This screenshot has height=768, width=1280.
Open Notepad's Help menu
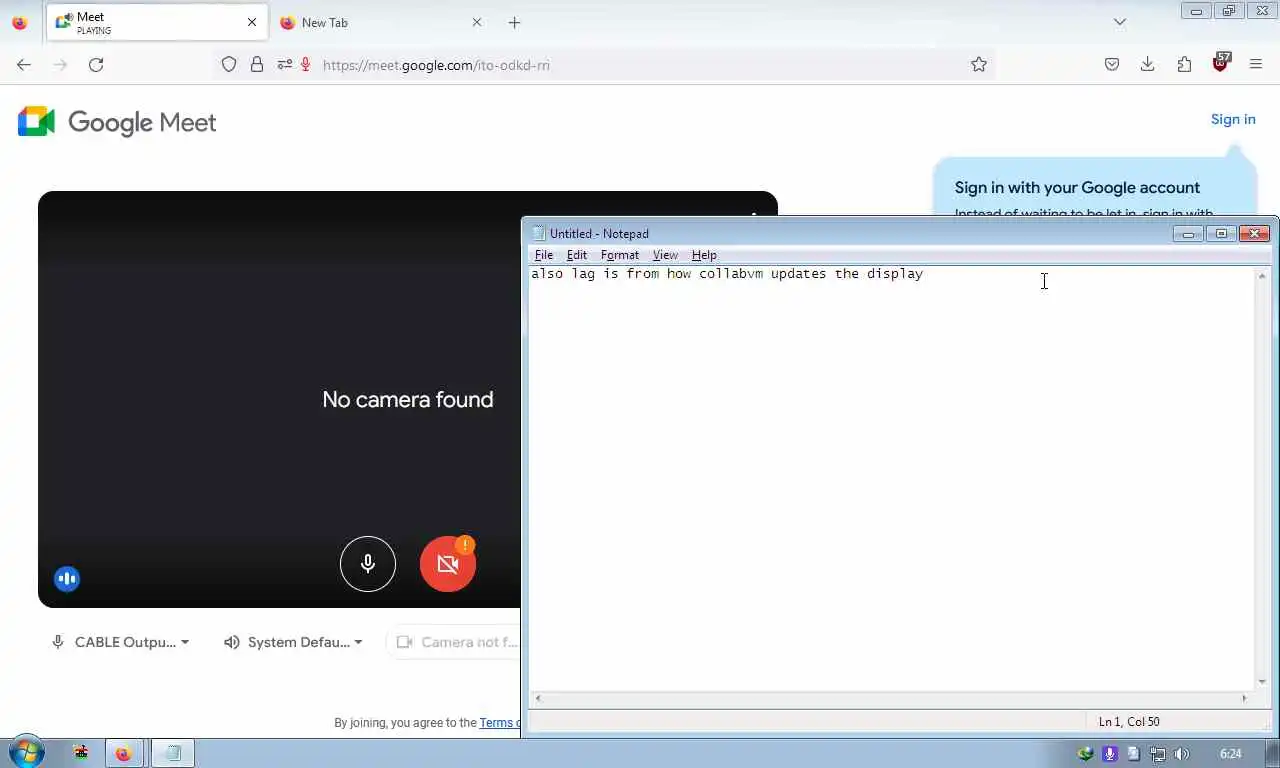pos(704,255)
